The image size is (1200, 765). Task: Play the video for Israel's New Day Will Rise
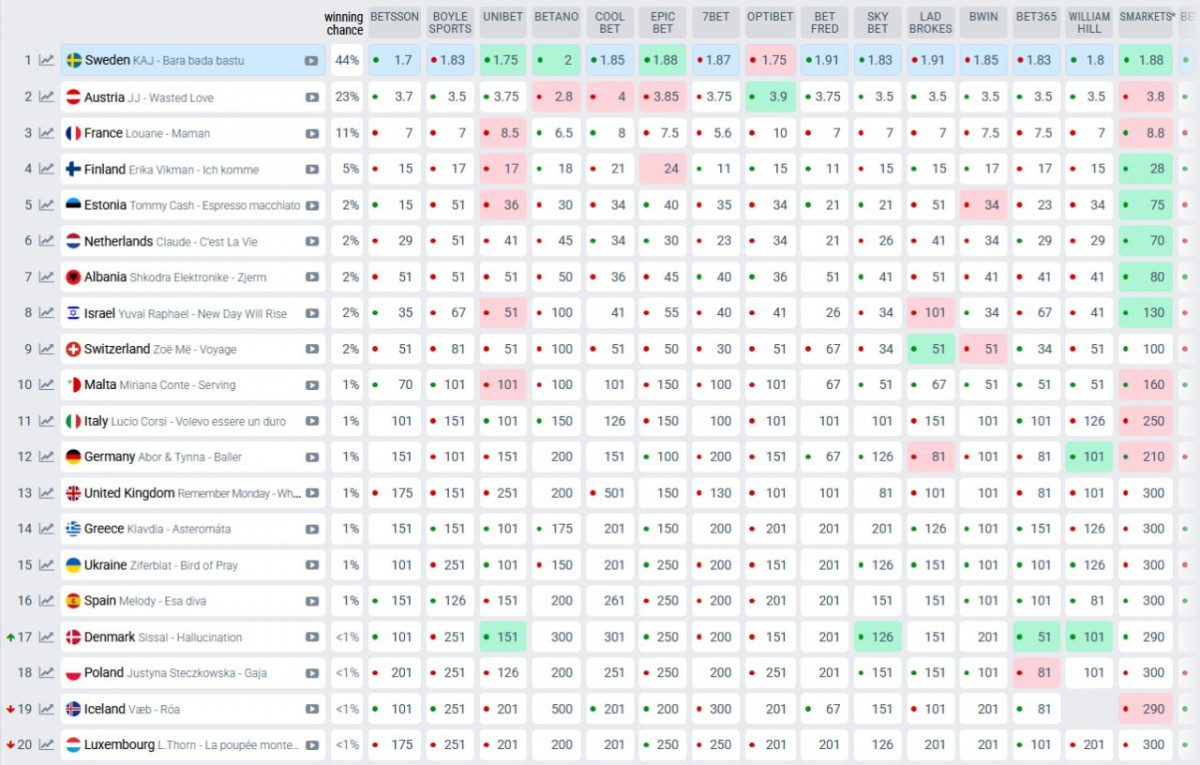point(312,313)
